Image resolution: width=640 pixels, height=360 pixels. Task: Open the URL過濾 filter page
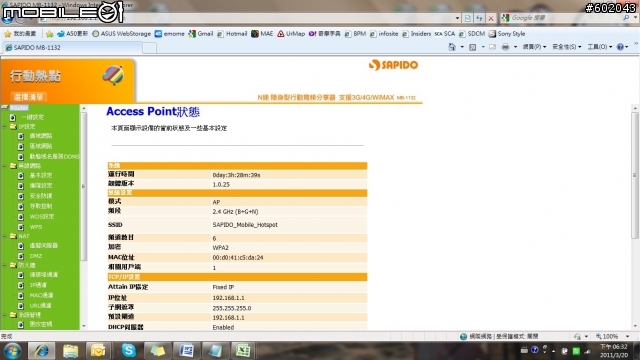point(40,305)
